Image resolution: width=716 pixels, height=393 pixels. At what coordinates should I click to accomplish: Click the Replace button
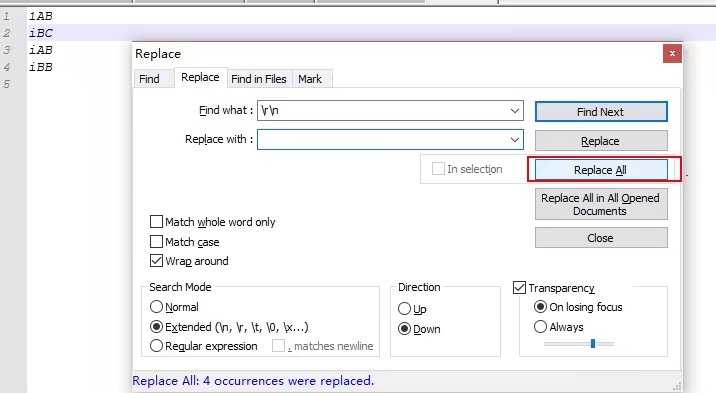(601, 141)
